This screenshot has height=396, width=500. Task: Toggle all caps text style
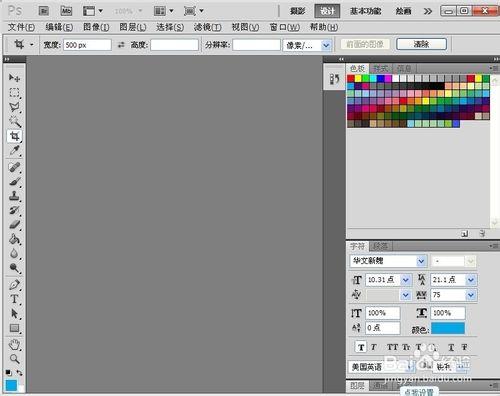click(392, 347)
